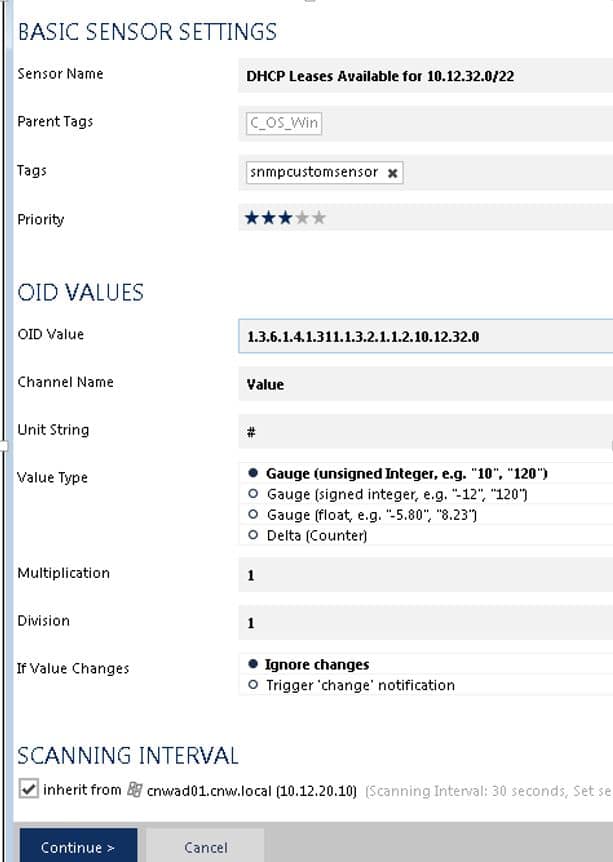Set priority to five stars
Screen dimensions: 613x862
click(319, 218)
